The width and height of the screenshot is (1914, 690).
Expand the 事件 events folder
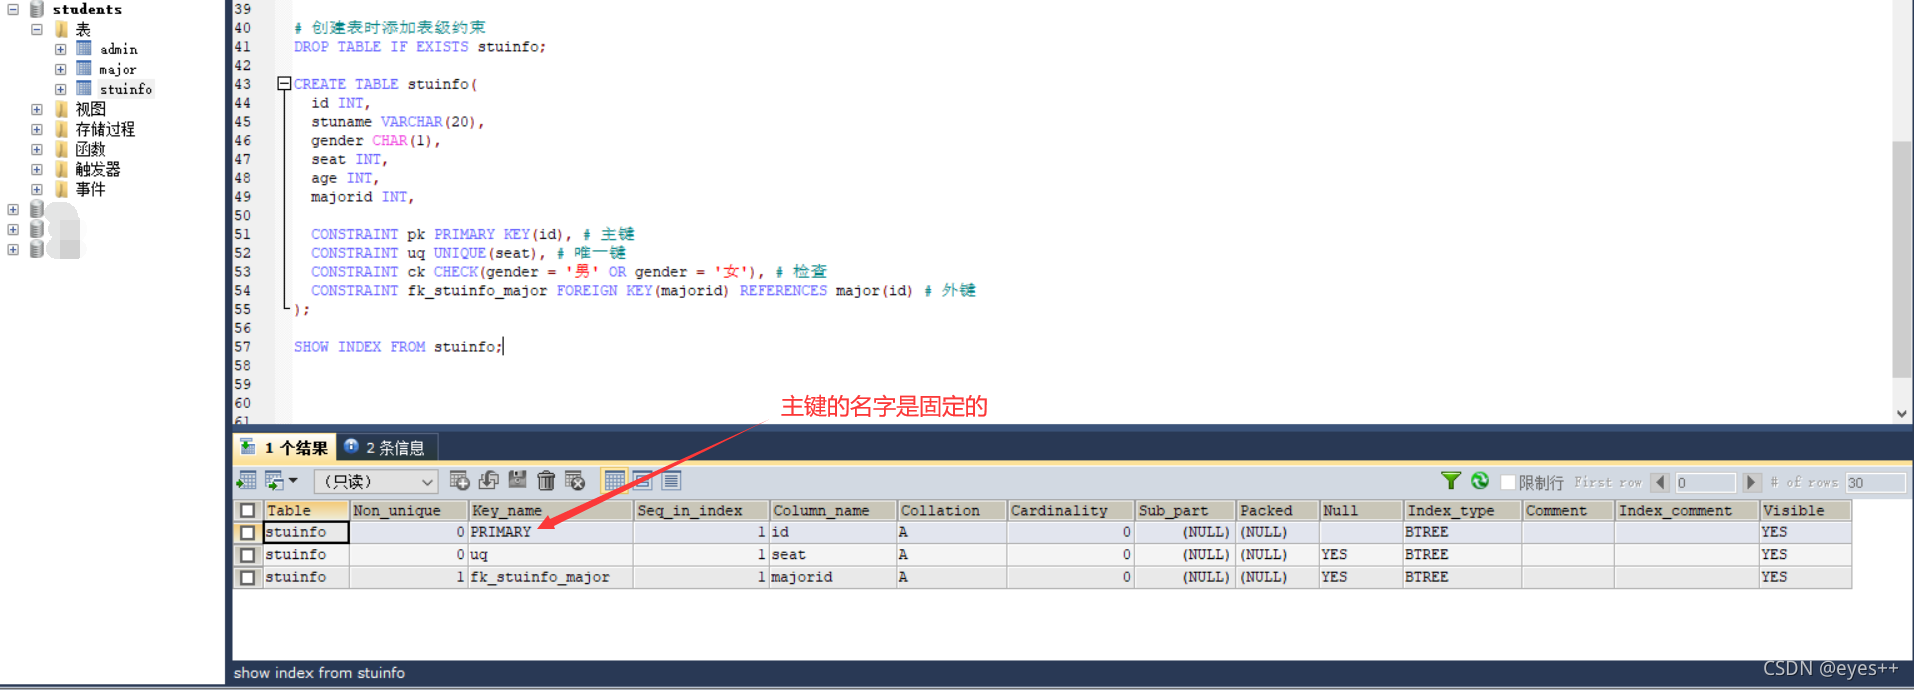(37, 189)
